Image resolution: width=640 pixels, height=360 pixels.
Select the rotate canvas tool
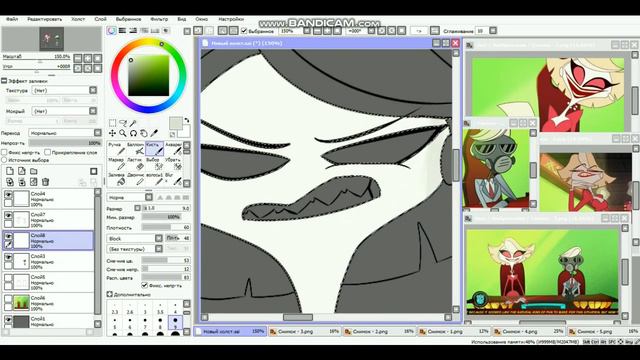pyautogui.click(x=133, y=133)
